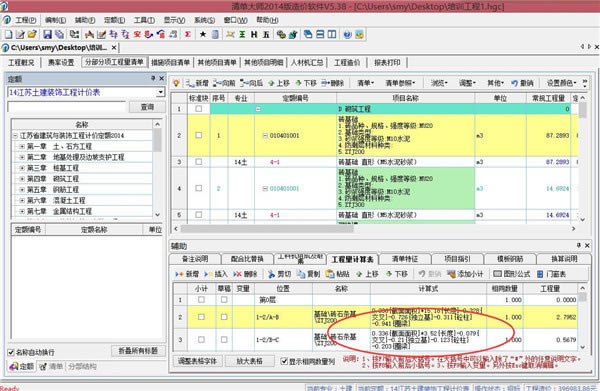Screen dimensions: 600x391
Task: Collapse first 010401001 item in row 2
Action: 265,135
